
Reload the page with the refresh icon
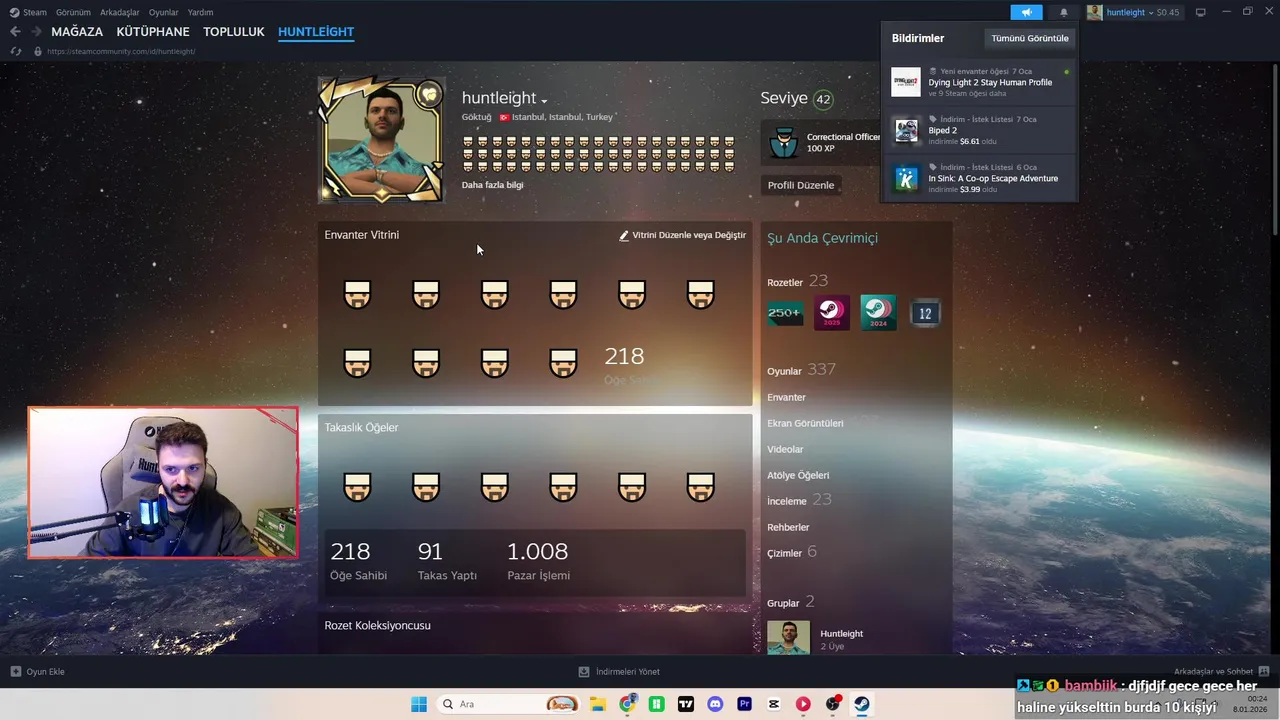point(15,51)
